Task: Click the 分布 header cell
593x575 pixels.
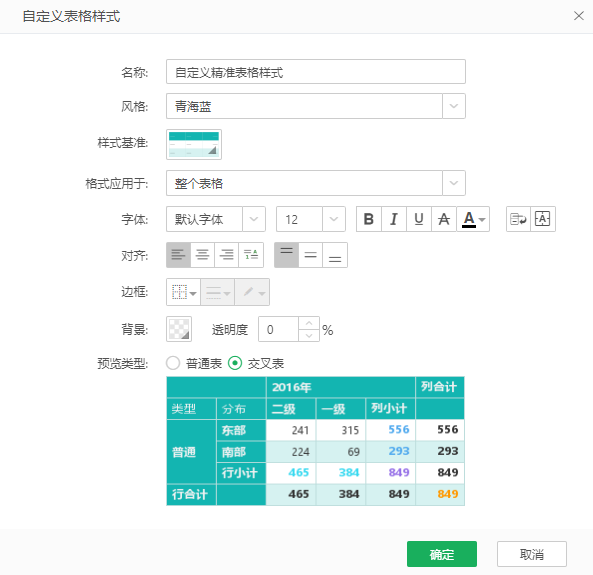Action: click(241, 409)
